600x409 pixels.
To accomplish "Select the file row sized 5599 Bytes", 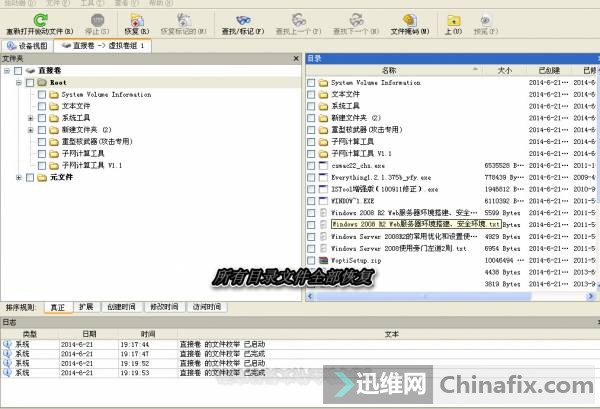I will [x=453, y=213].
